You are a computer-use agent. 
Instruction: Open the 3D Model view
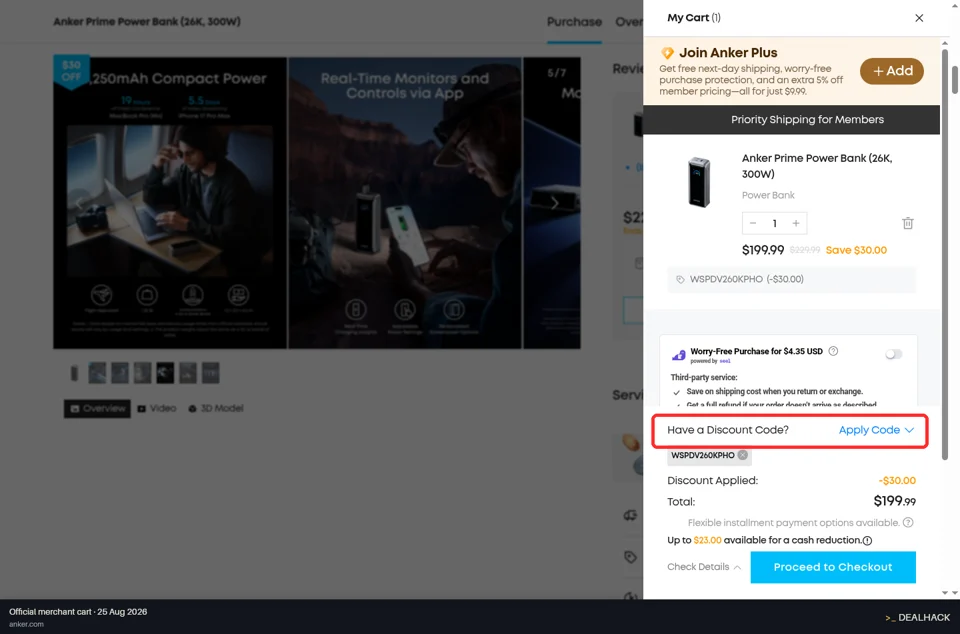[x=216, y=409]
